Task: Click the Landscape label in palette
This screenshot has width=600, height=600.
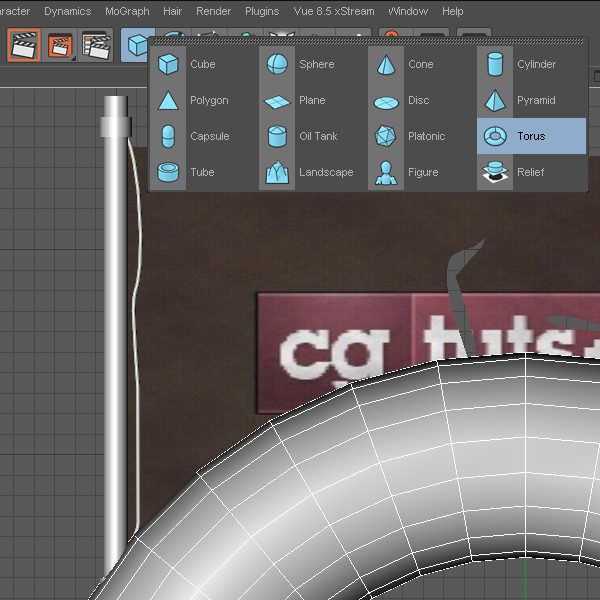Action: point(326,172)
